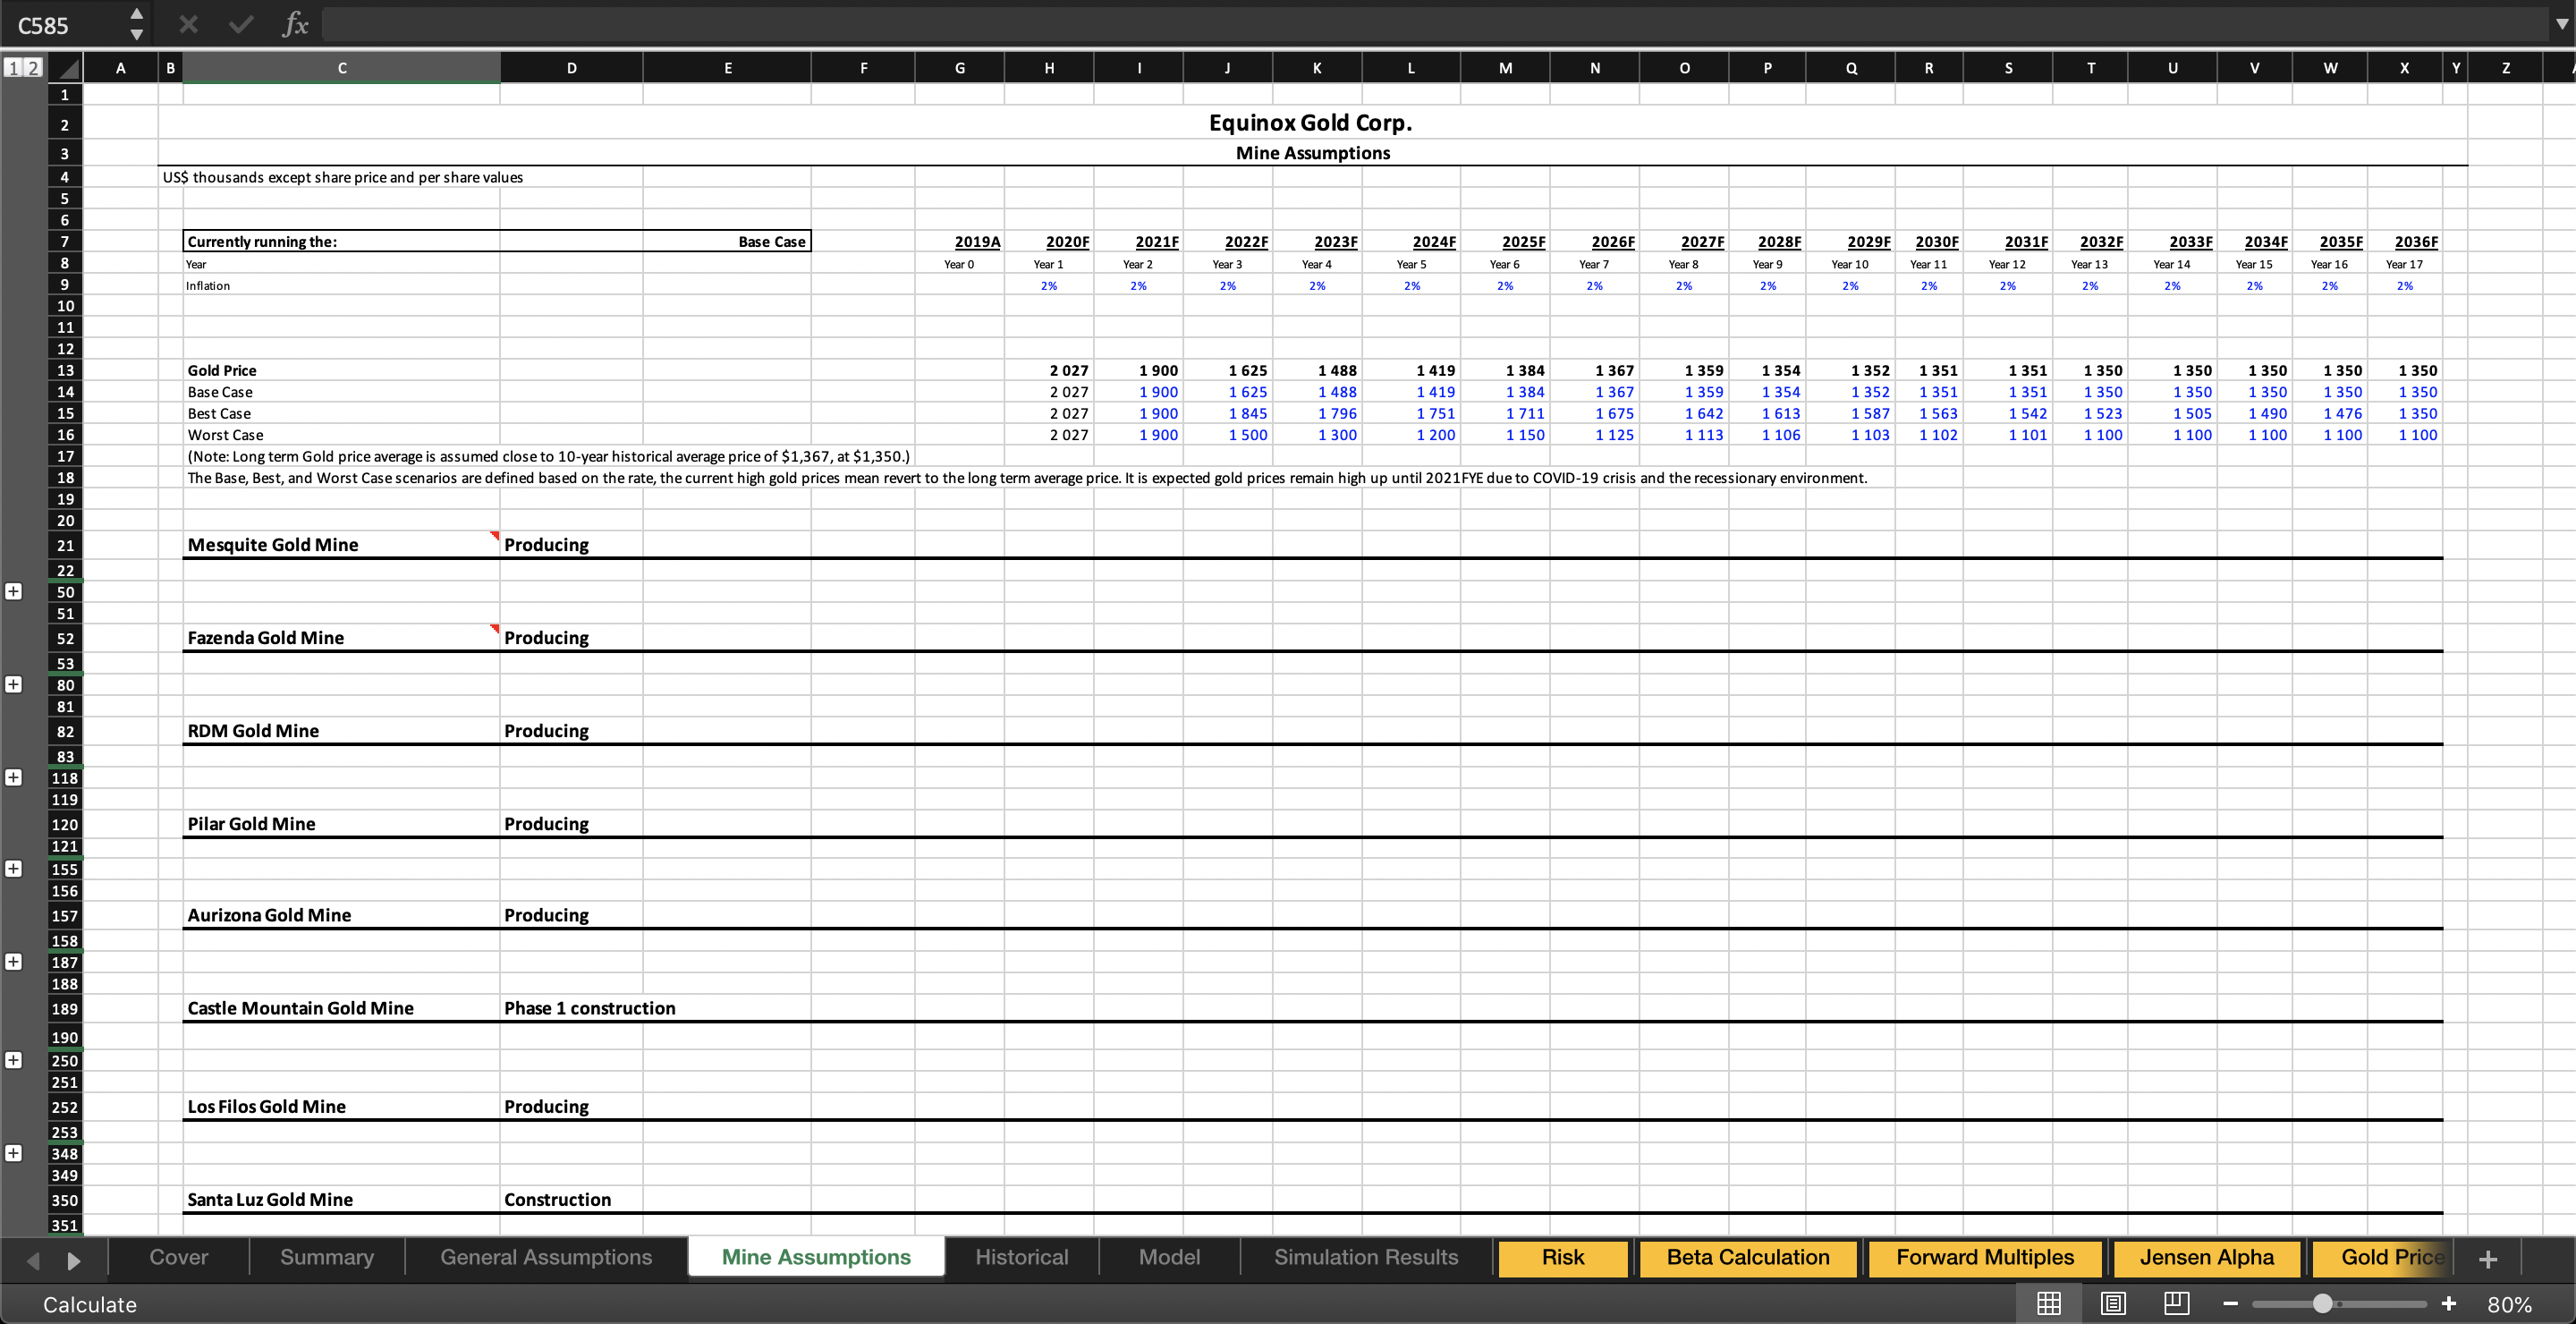2576x1324 pixels.
Task: Open the Summary sheet tab
Action: pyautogui.click(x=327, y=1257)
